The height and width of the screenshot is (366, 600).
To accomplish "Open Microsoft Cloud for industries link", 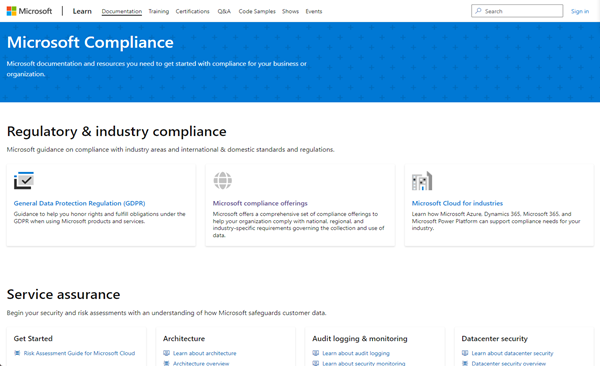I will 457,203.
